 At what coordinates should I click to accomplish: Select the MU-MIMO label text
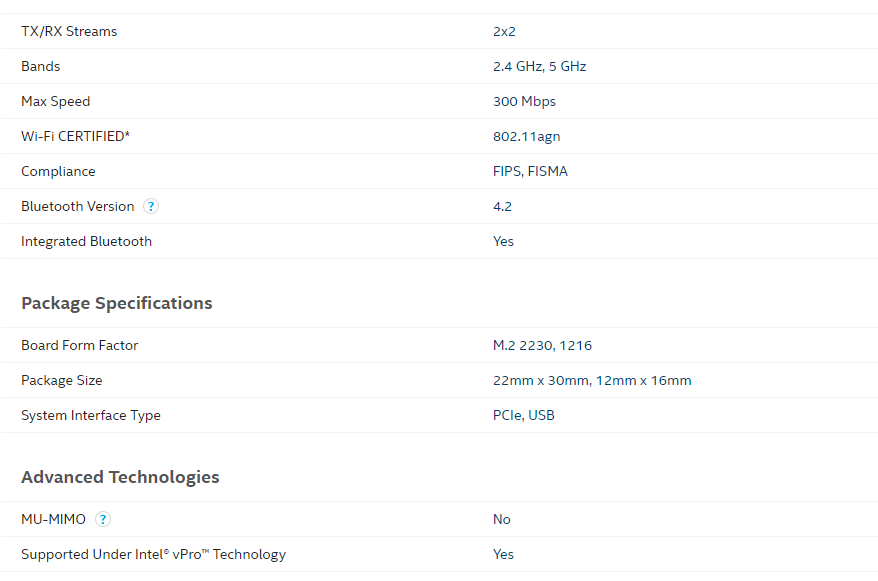coord(53,519)
